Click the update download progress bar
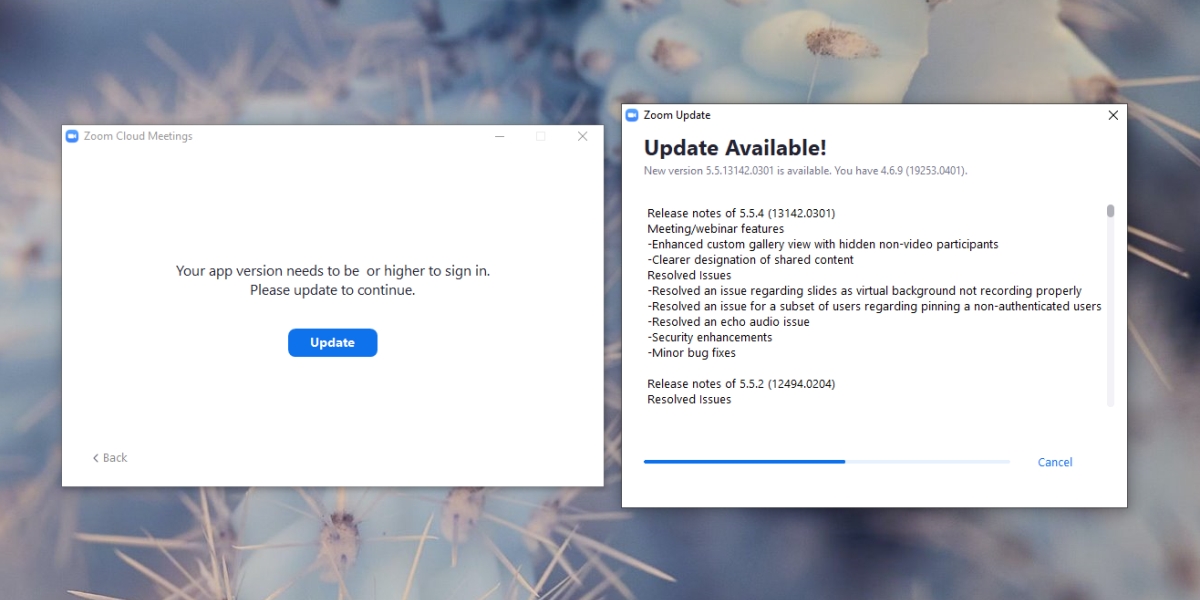 (x=826, y=462)
